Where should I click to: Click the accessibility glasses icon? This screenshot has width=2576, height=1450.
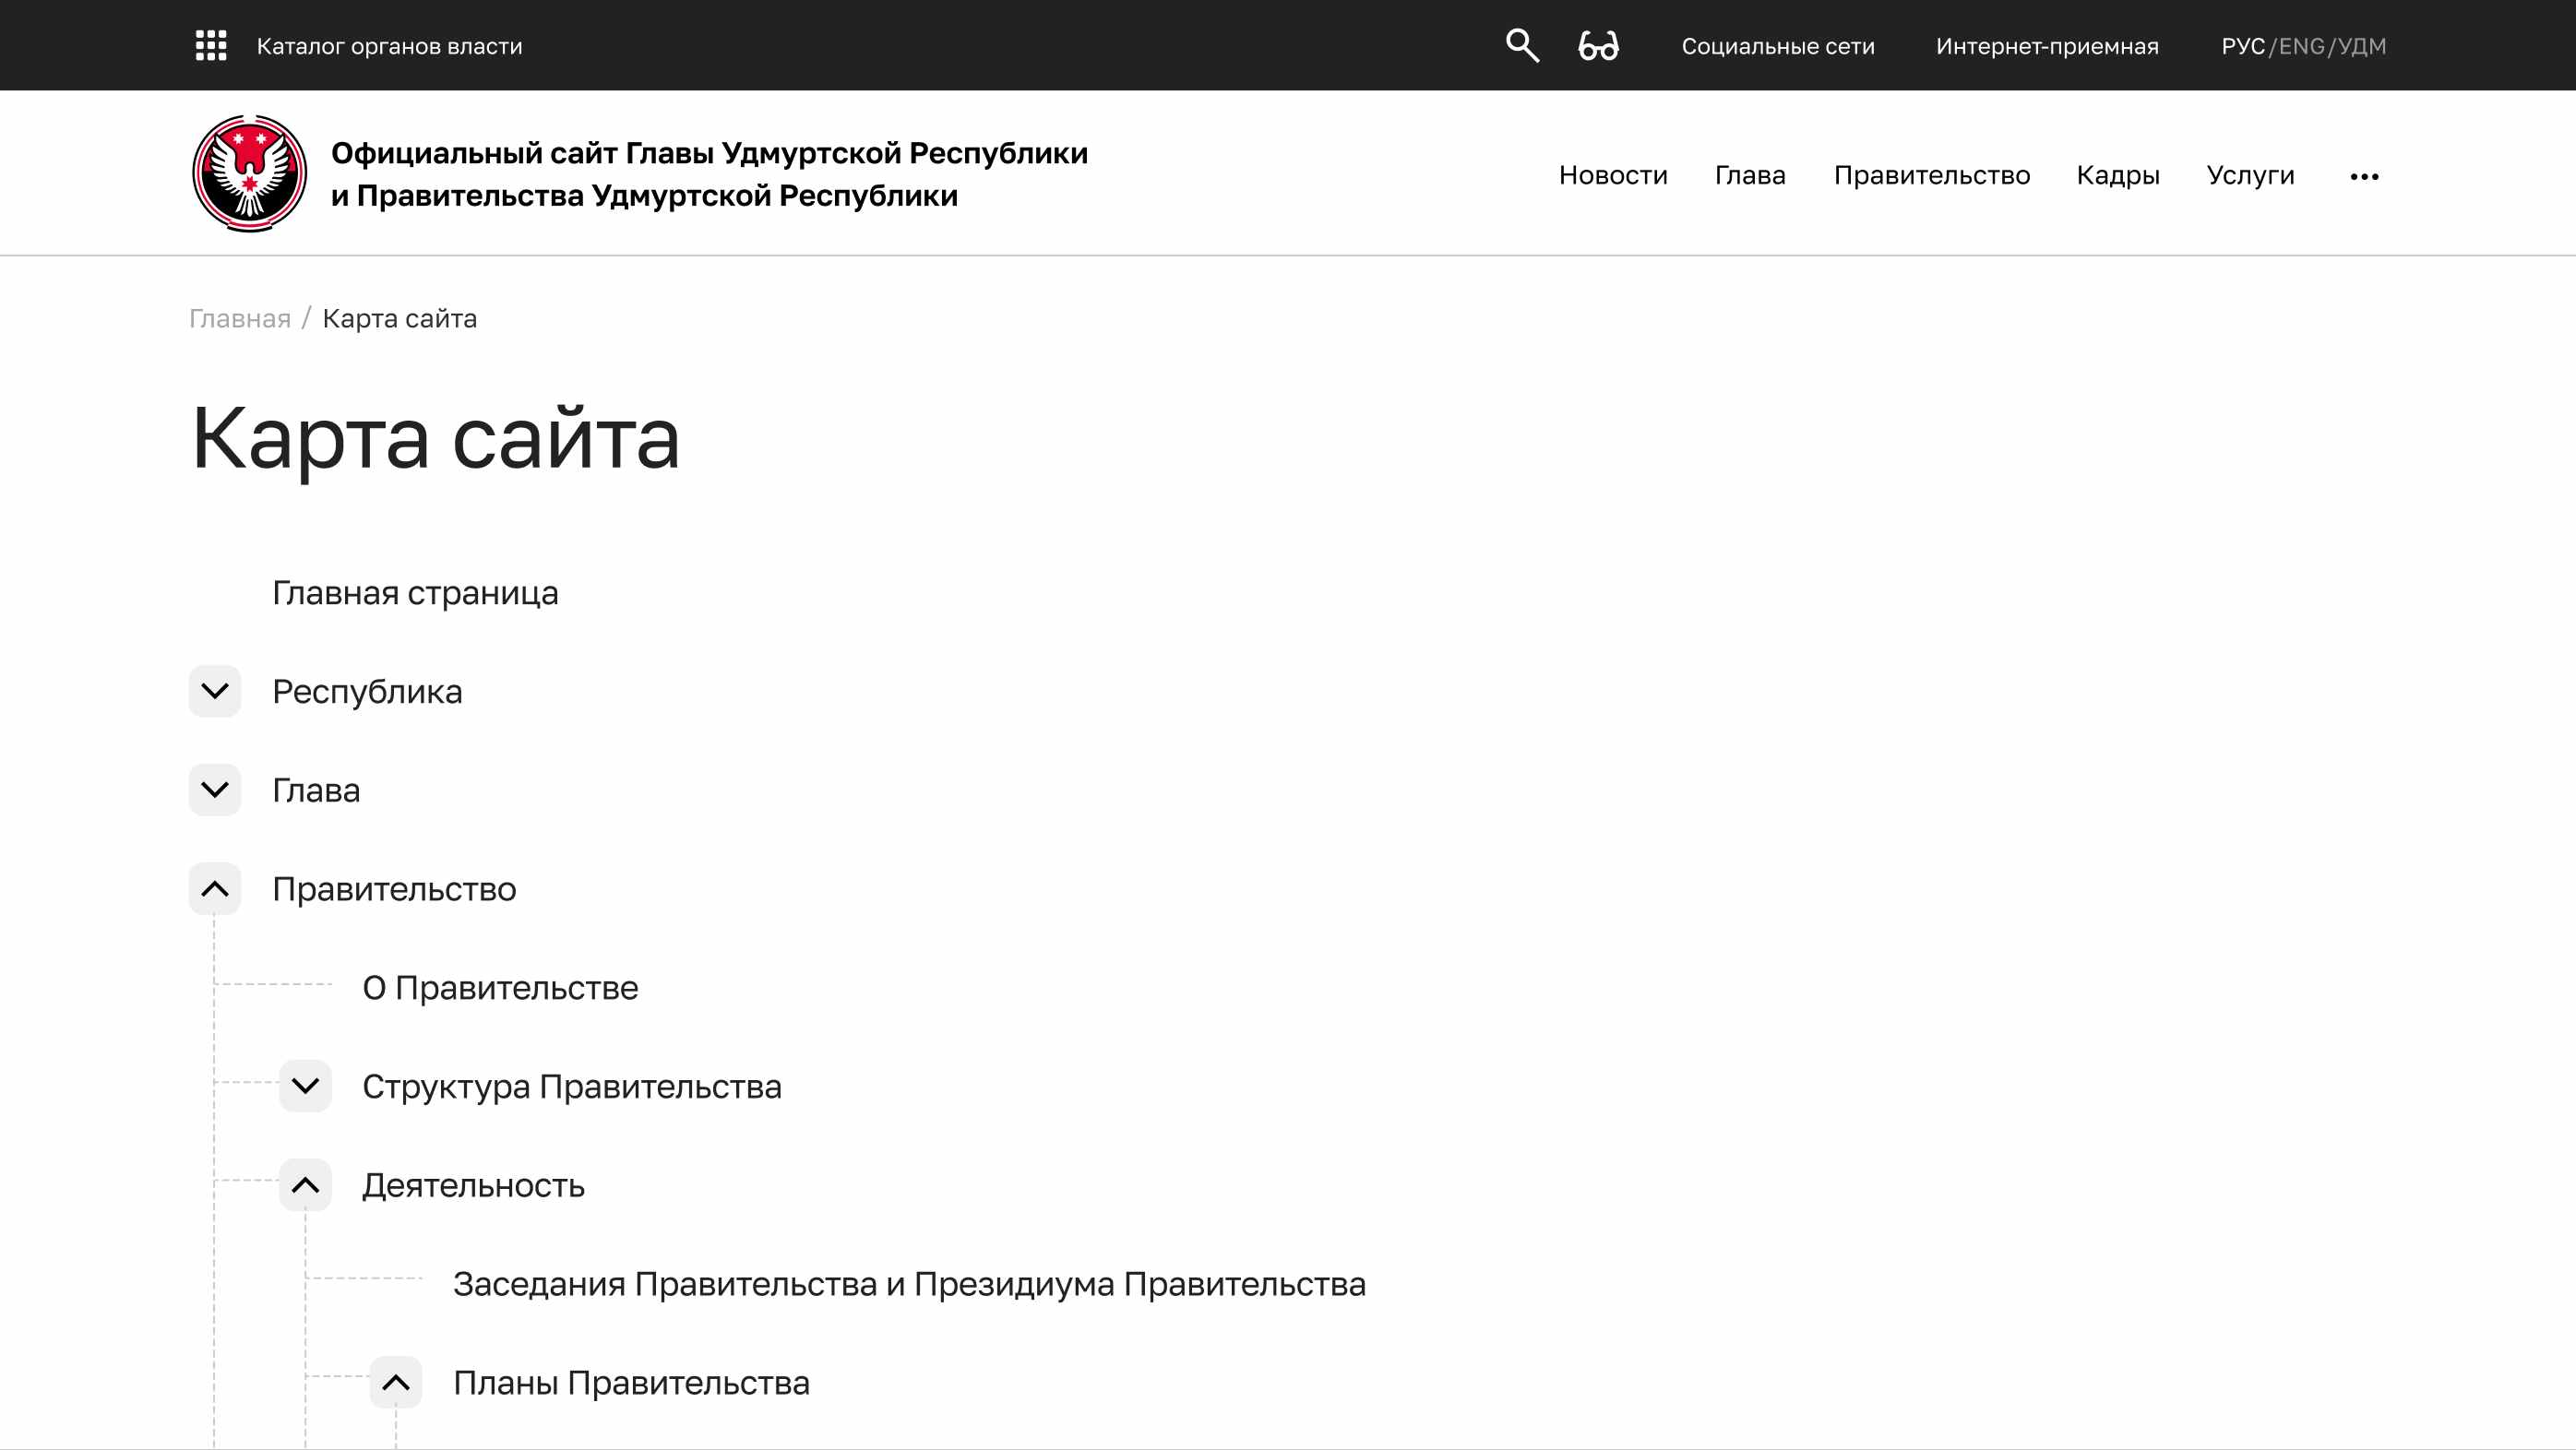(x=1598, y=46)
